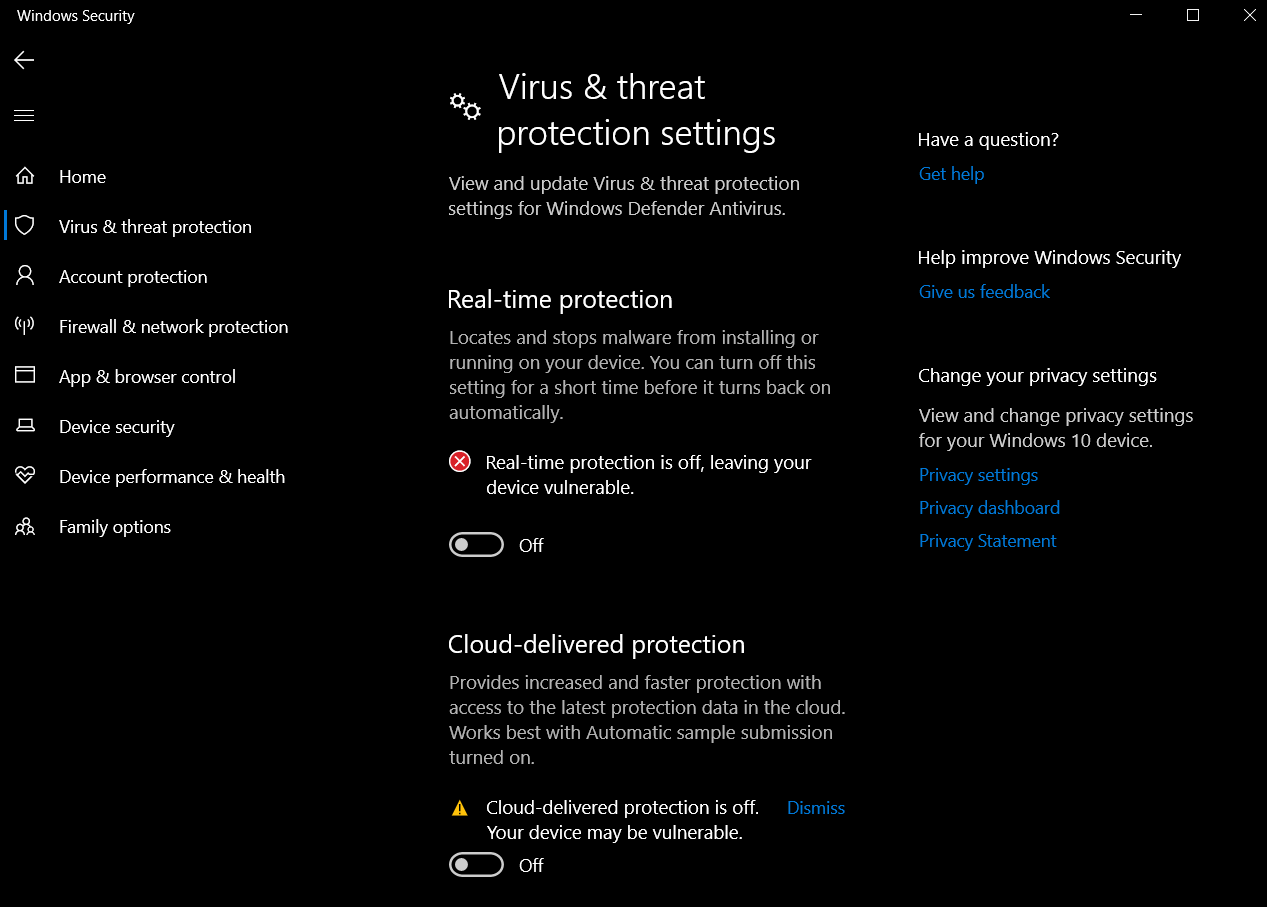Click the App & browser control window icon
This screenshot has height=907, width=1267.
[x=25, y=376]
